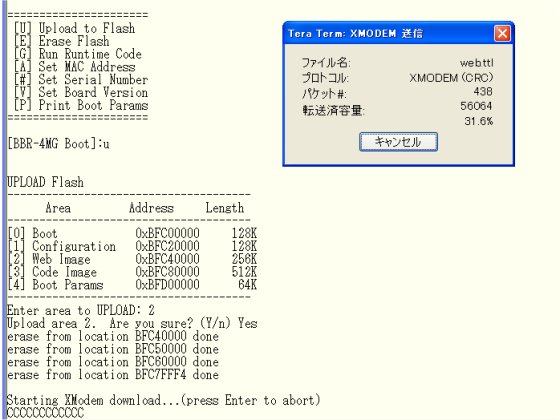Image resolution: width=560 pixels, height=420 pixels.
Task: Click the transferred bytes 56064 value
Action: [x=476, y=106]
